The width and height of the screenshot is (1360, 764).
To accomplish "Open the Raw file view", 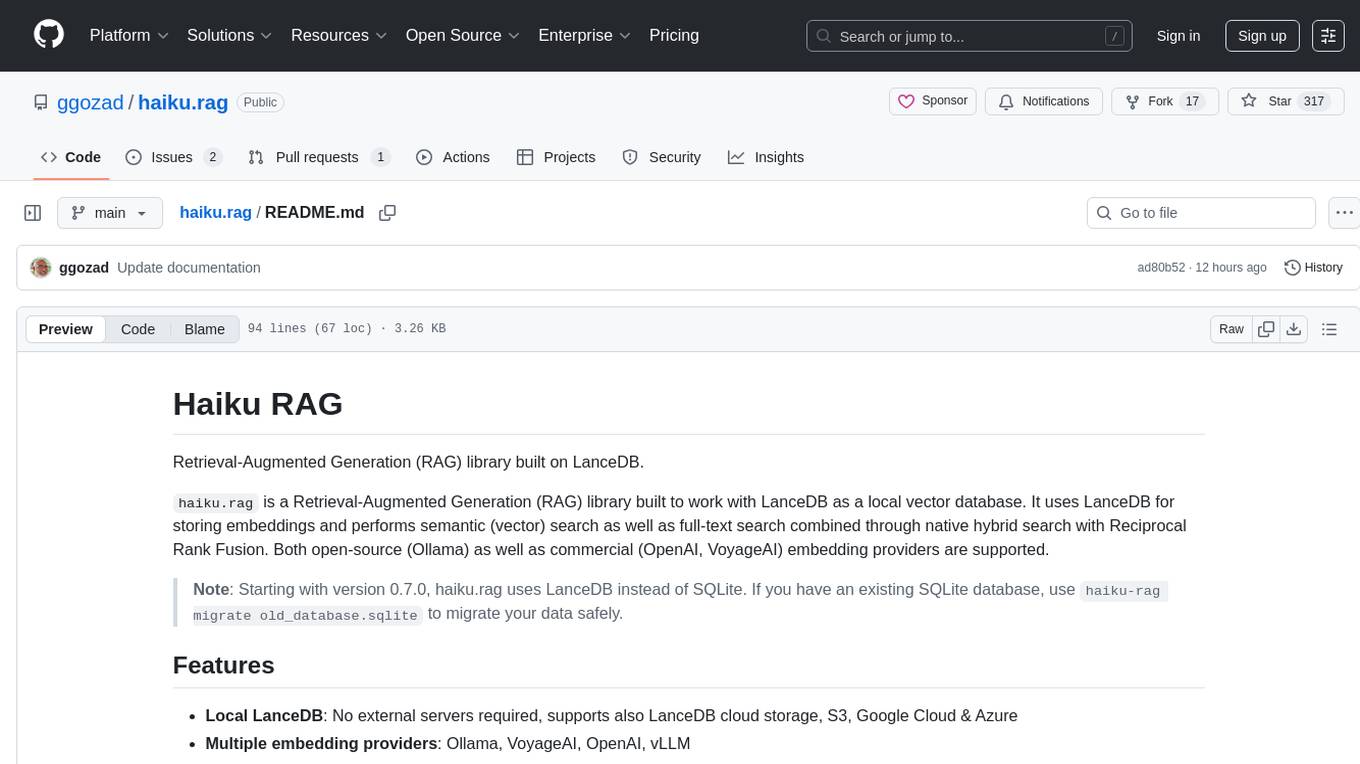I will (x=1231, y=329).
